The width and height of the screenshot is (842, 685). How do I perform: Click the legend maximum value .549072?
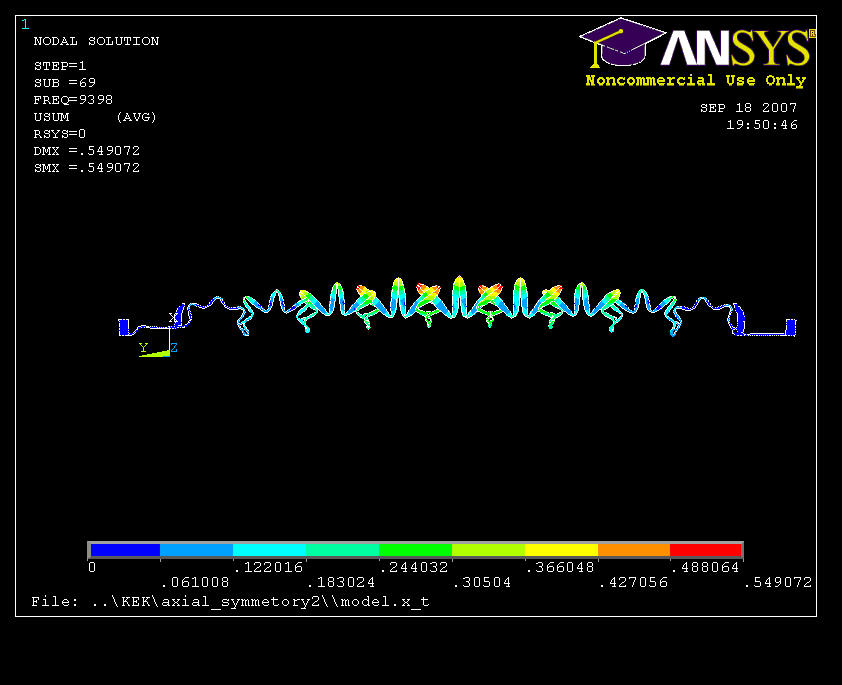778,582
